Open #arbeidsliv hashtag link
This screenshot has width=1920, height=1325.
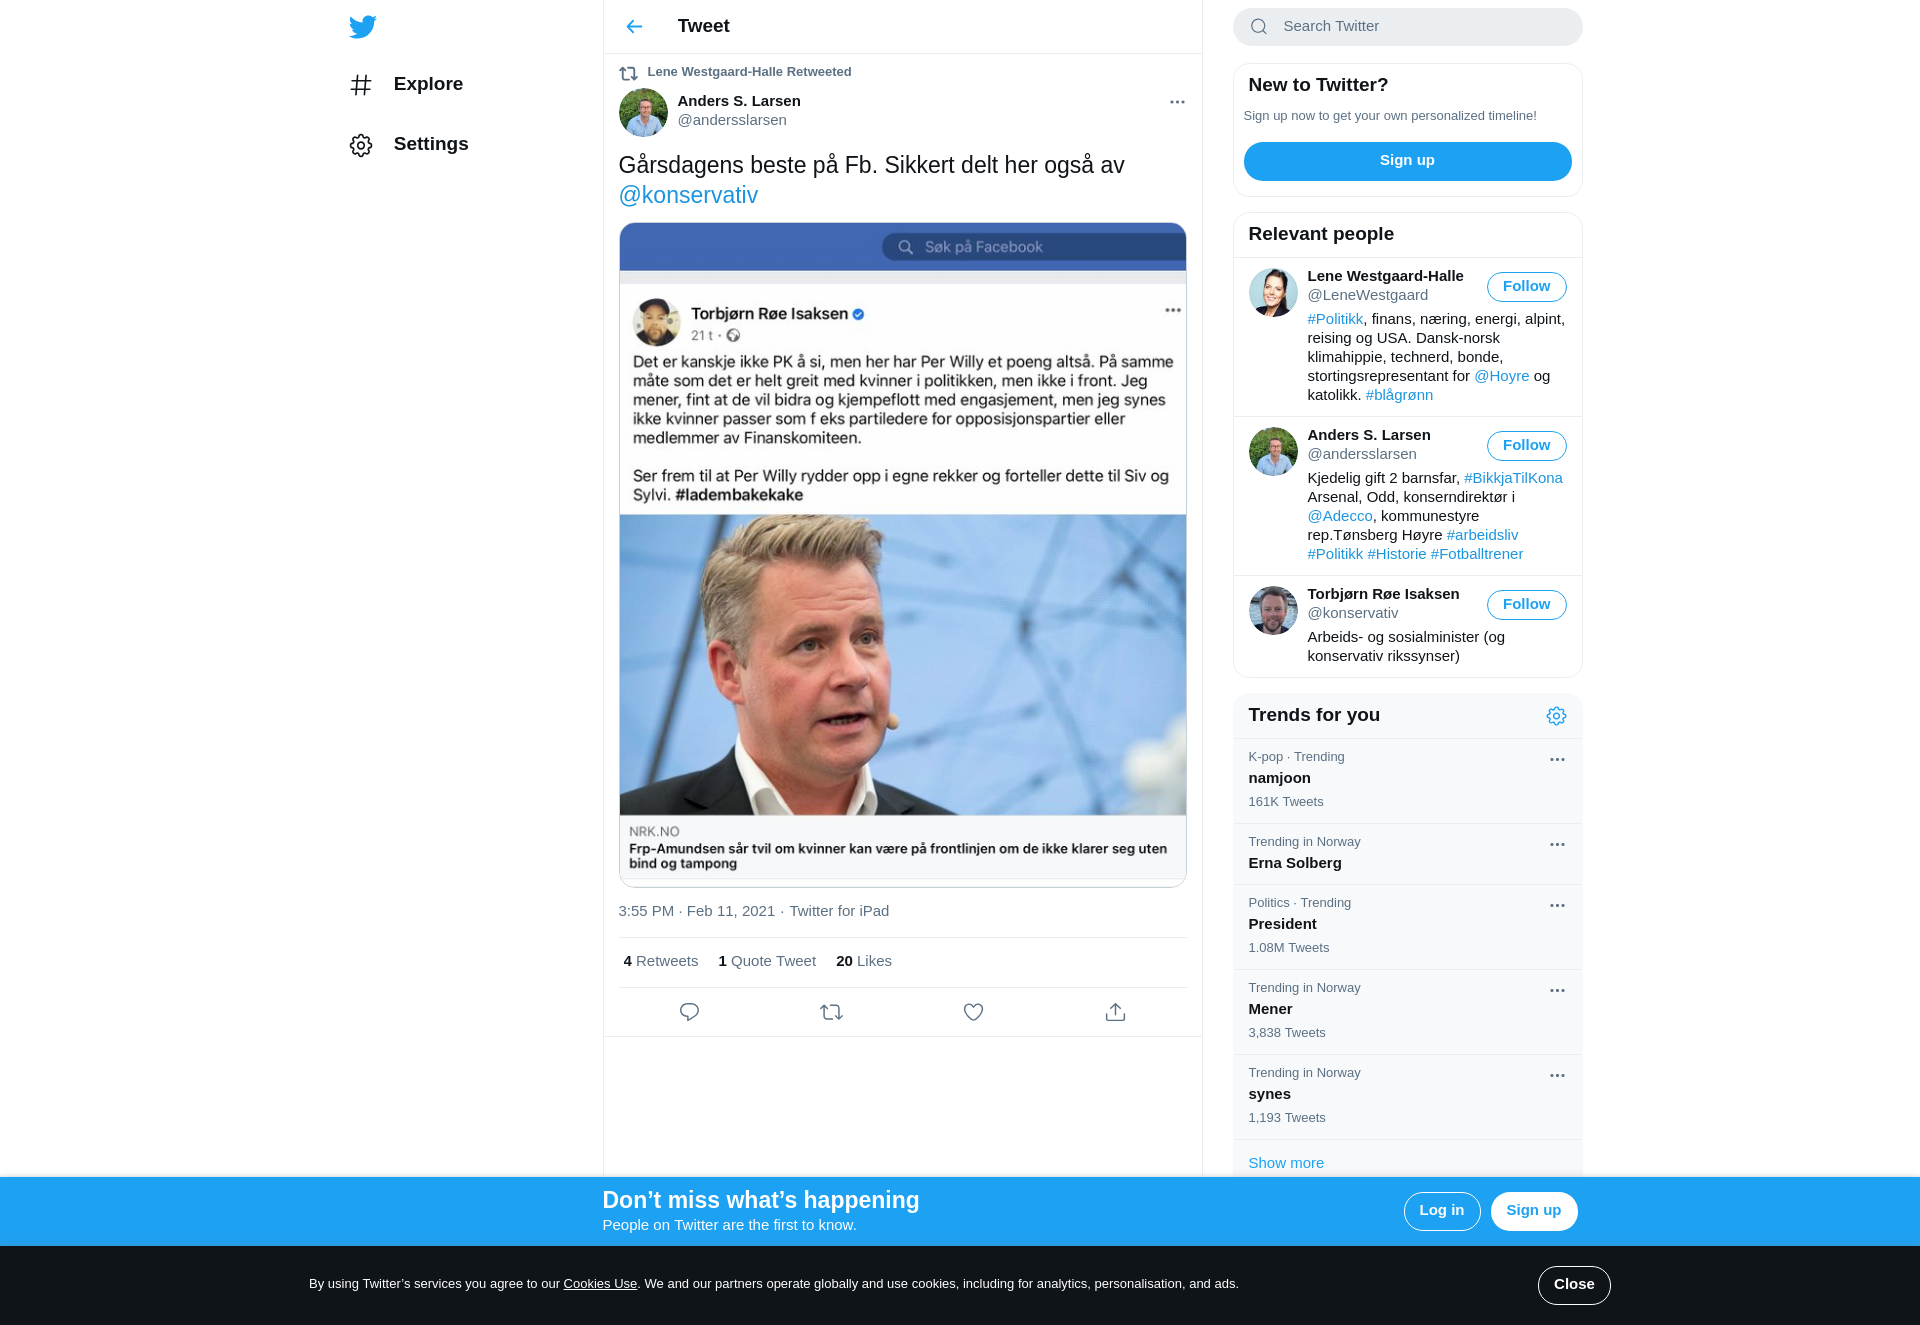[1482, 535]
